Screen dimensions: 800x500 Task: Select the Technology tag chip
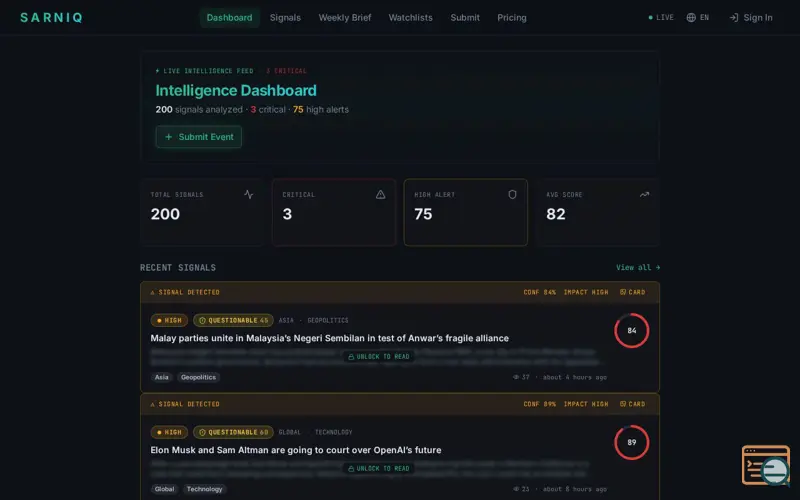[x=204, y=489]
